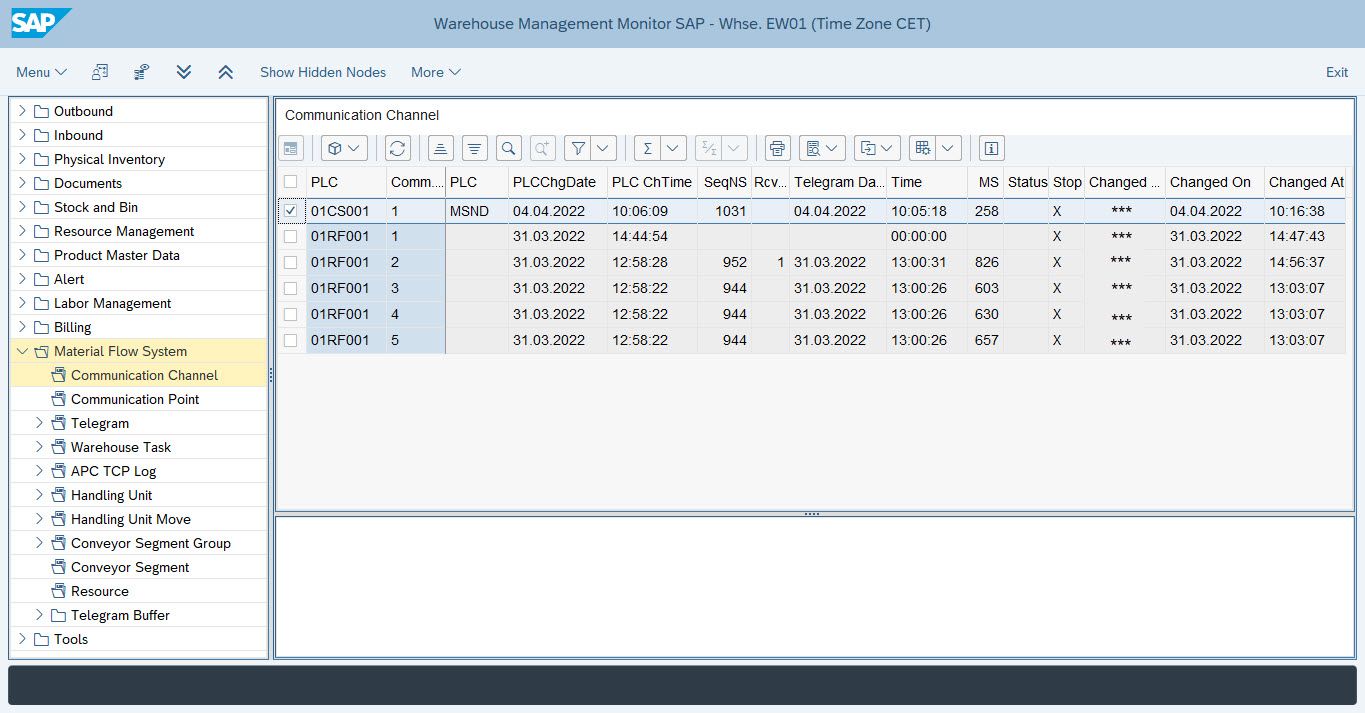The image size is (1365, 713).
Task: Check the 01RF001 channel 5 row
Action: point(290,340)
